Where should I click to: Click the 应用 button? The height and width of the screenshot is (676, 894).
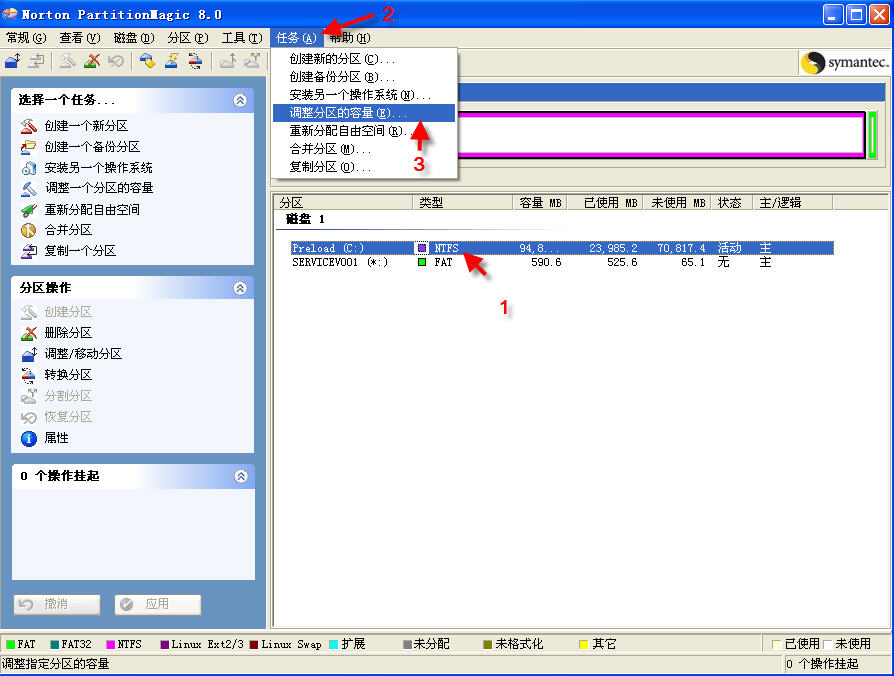(158, 604)
